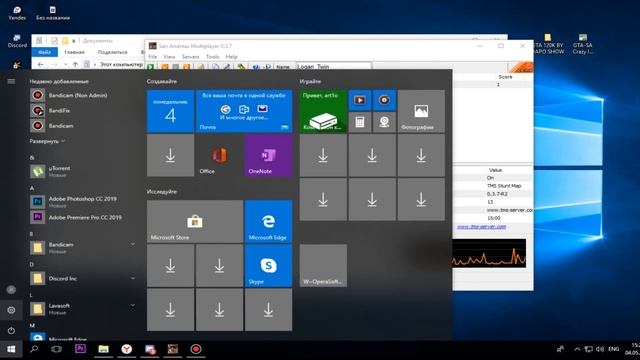Click the tms-server.com link in SA-MP
The image size is (640, 360).
pyautogui.click(x=481, y=227)
